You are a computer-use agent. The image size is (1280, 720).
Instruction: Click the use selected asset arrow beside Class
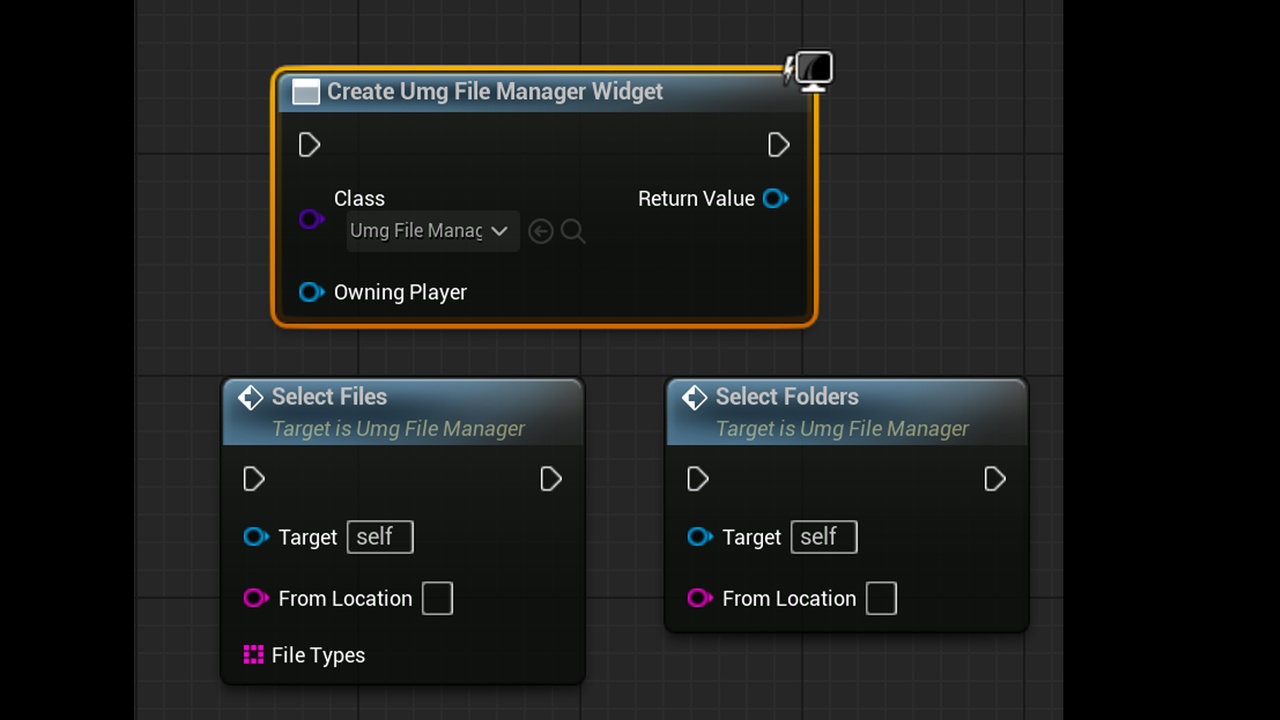540,232
